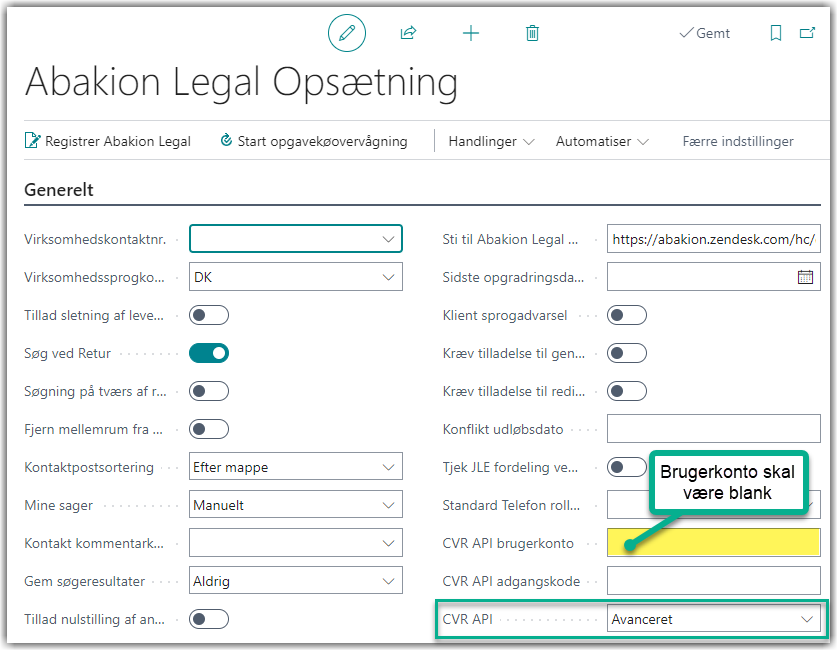Toggle Tillad nulstilling af an... switch
838x651 pixels.
click(x=209, y=619)
